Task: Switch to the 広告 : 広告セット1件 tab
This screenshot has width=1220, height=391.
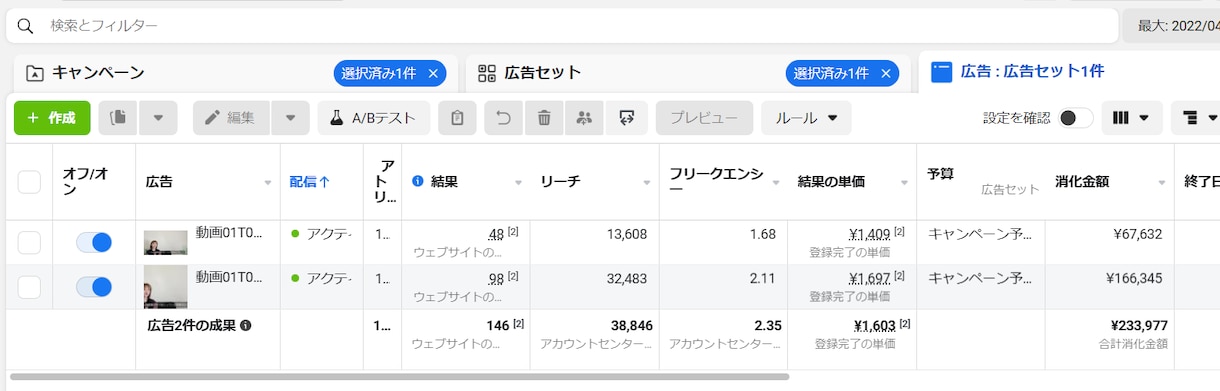Action: click(1032, 72)
